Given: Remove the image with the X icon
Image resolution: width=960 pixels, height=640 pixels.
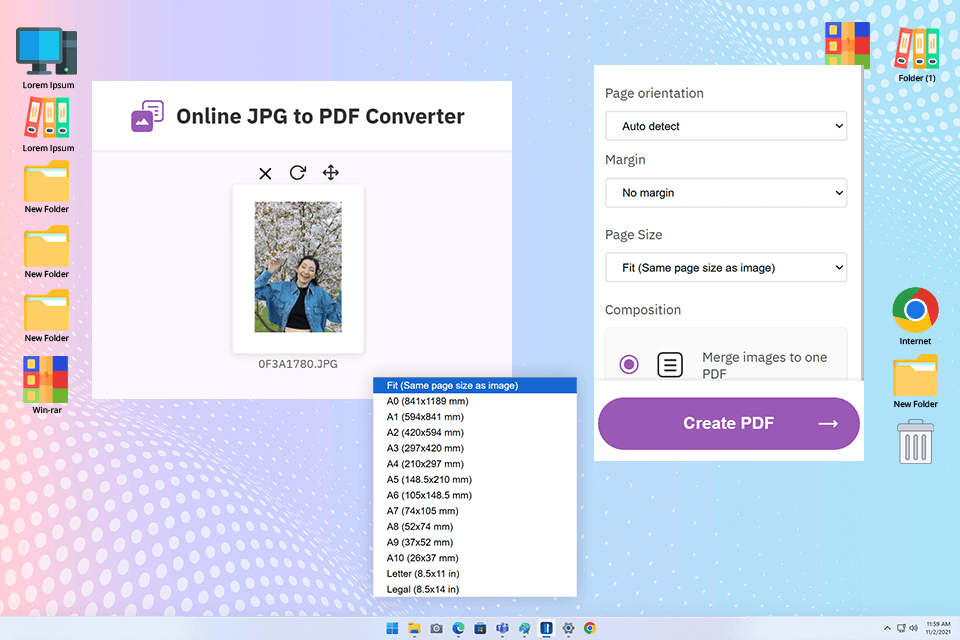Looking at the screenshot, I should [x=265, y=173].
